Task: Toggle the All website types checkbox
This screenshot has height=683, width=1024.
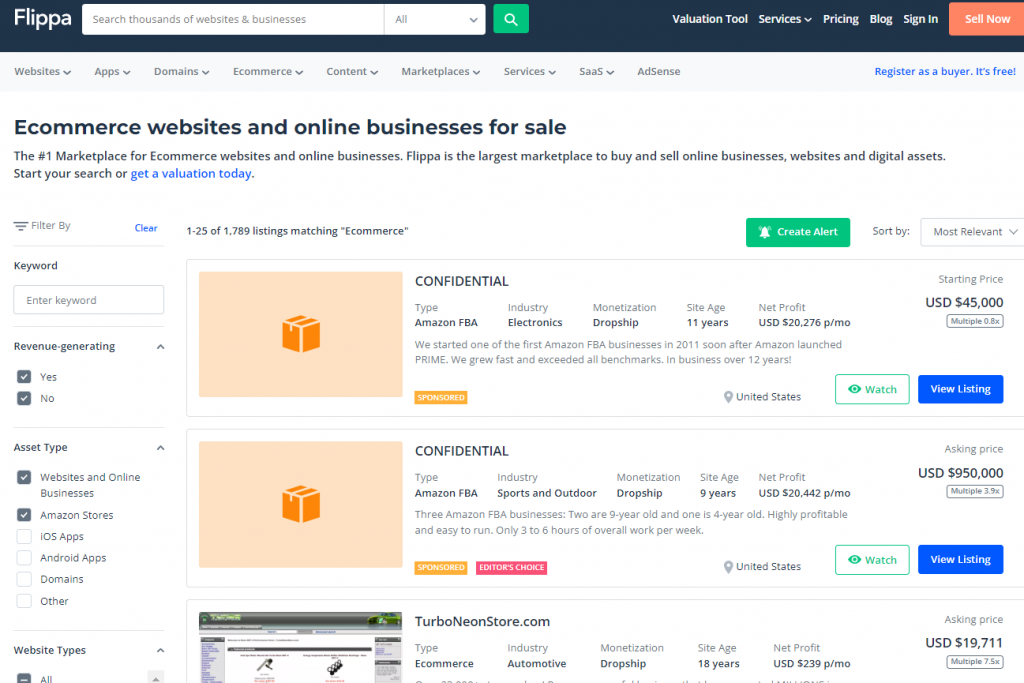Action: tap(24, 678)
